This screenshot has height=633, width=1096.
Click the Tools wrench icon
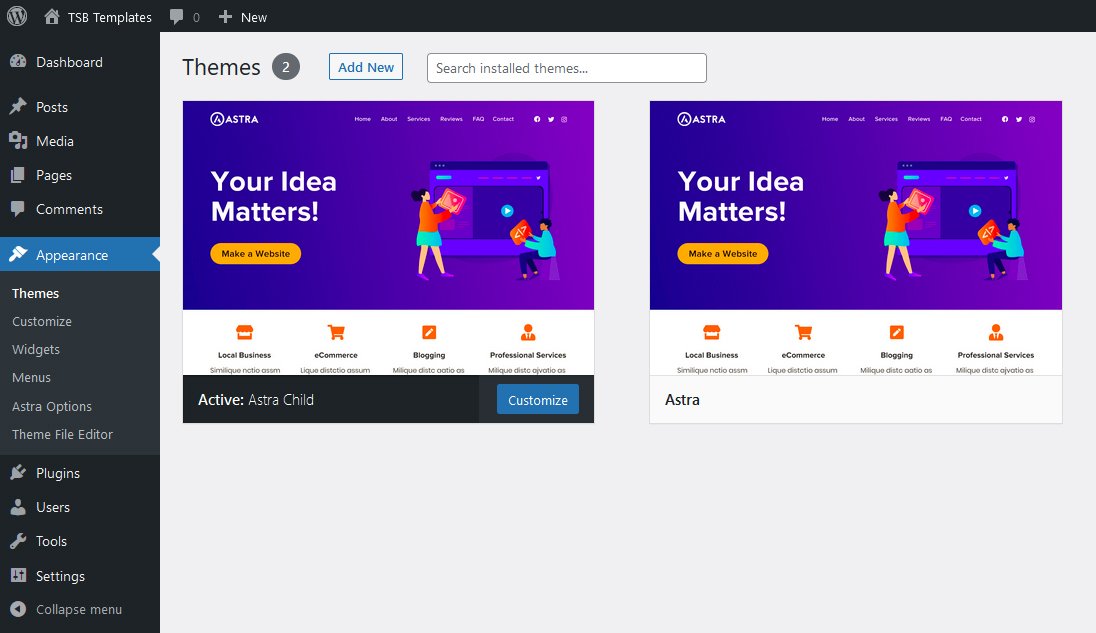[x=18, y=541]
